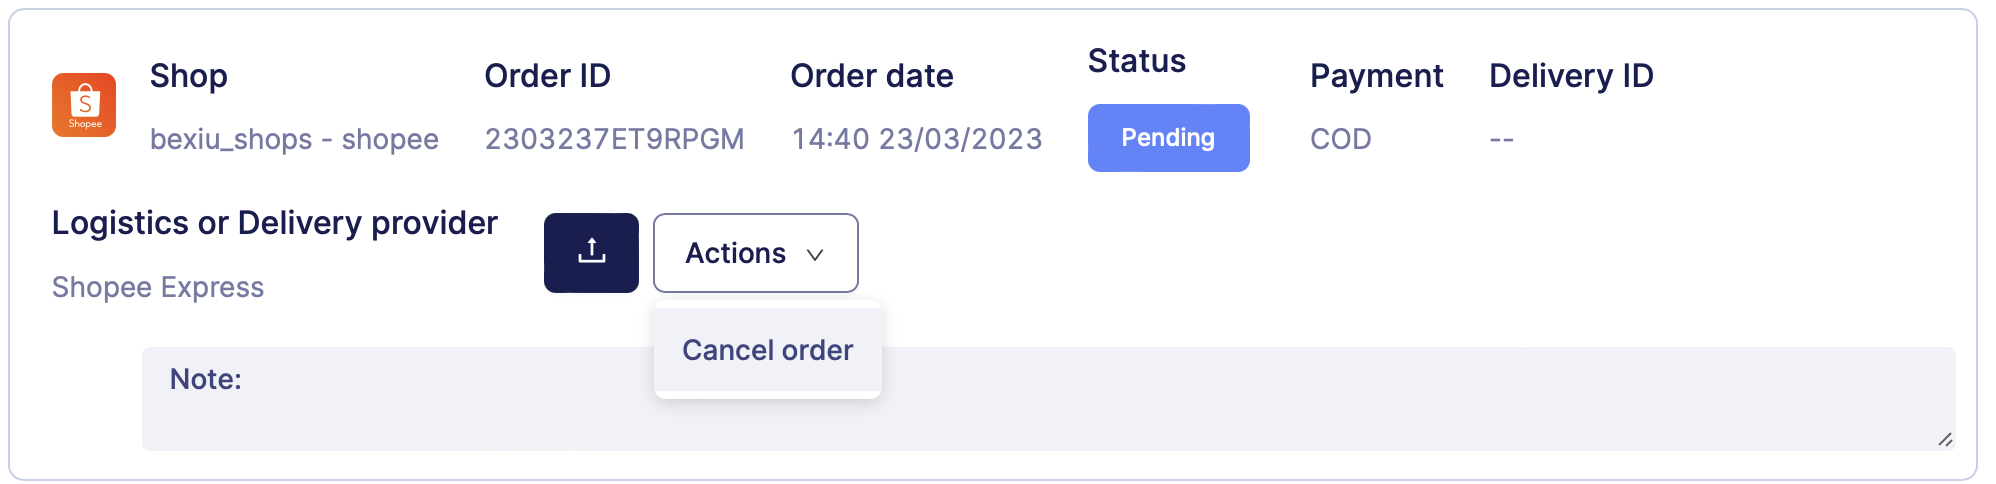Click the Shopee shop logo icon
The height and width of the screenshot is (484, 1996).
[84, 105]
